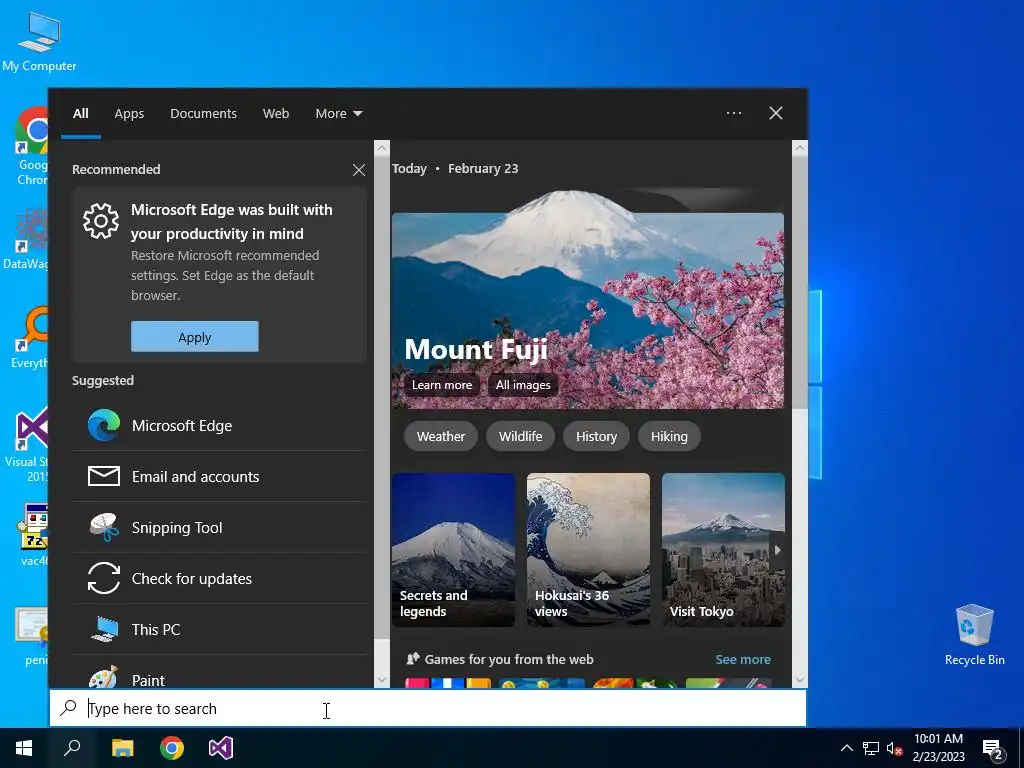Select the vac40 archive desktop icon
1024x768 pixels.
click(34, 534)
